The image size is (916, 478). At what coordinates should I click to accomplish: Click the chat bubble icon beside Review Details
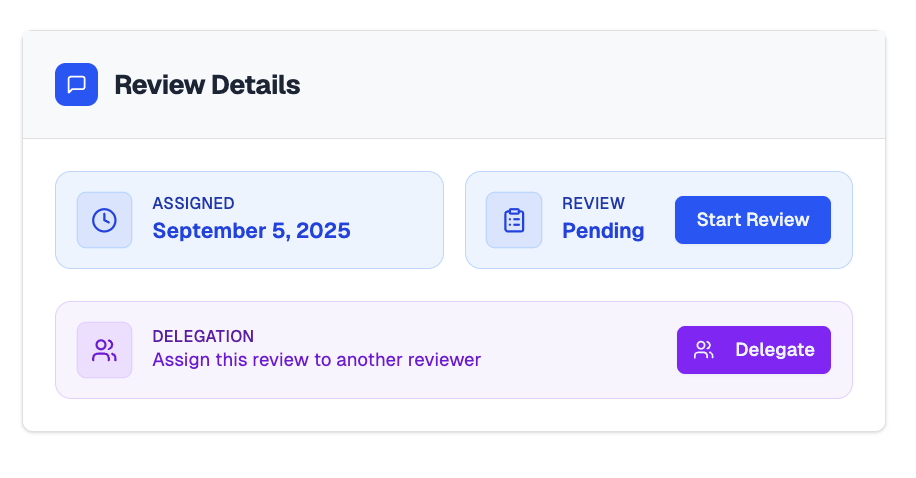(x=76, y=85)
